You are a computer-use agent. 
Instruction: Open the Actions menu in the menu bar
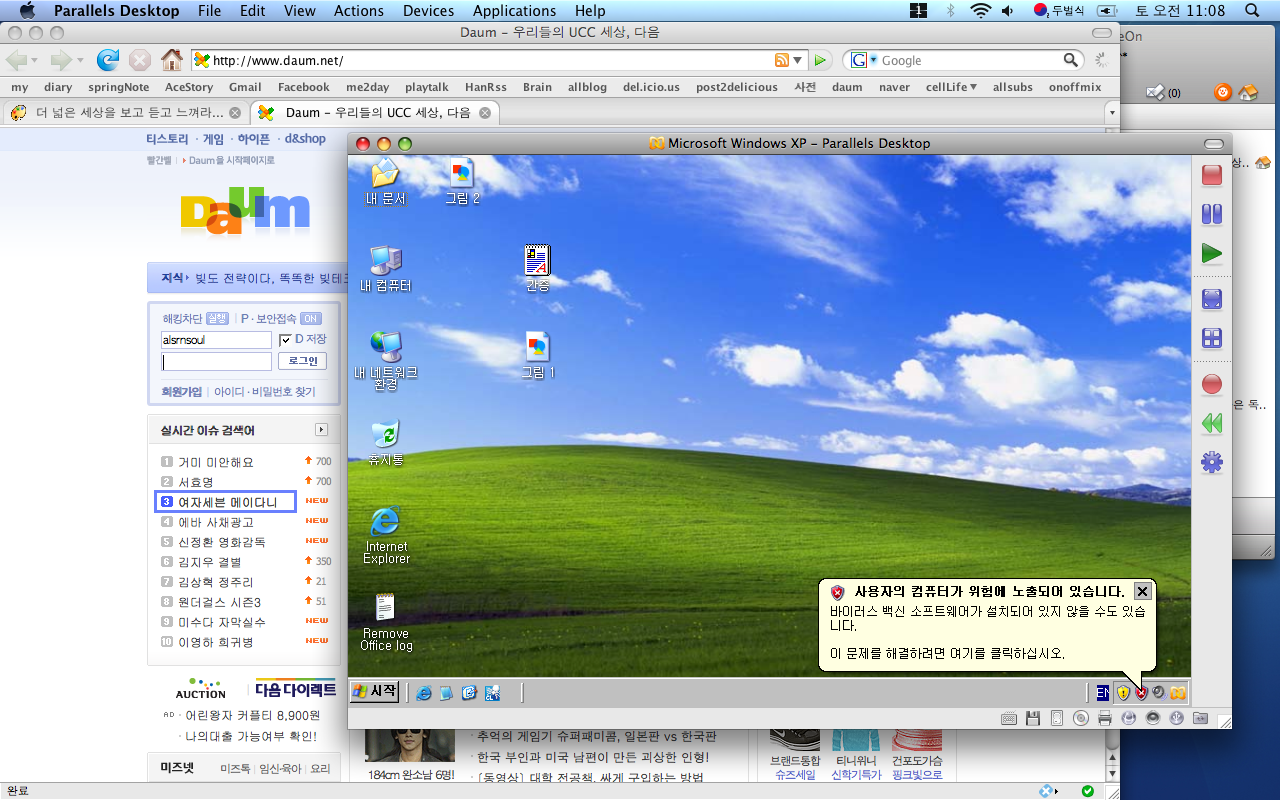coord(359,11)
